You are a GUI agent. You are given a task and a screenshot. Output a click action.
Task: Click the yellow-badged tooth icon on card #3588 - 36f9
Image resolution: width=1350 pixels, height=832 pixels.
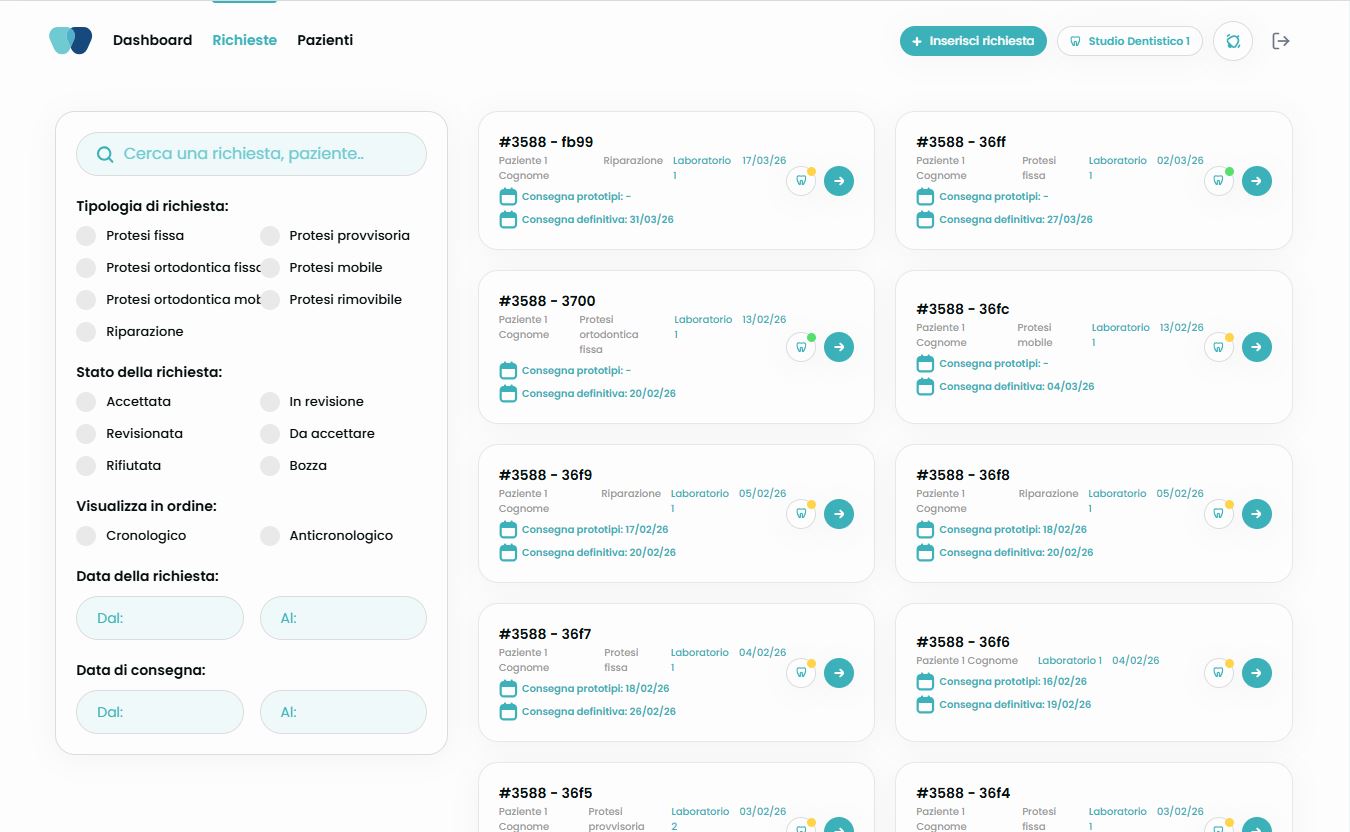click(801, 513)
